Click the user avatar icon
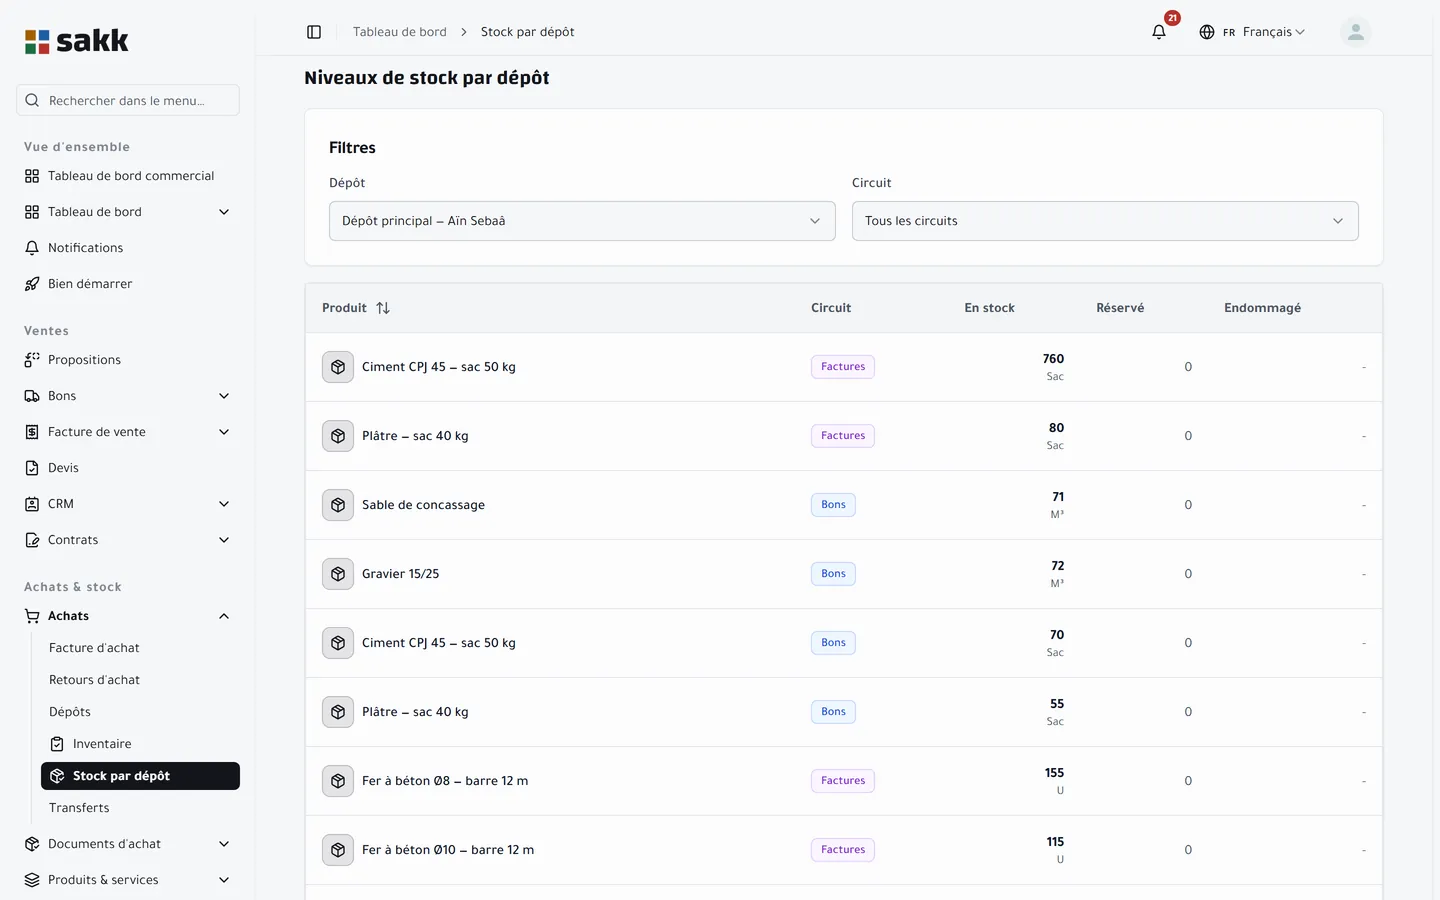The height and width of the screenshot is (900, 1440). pos(1355,32)
